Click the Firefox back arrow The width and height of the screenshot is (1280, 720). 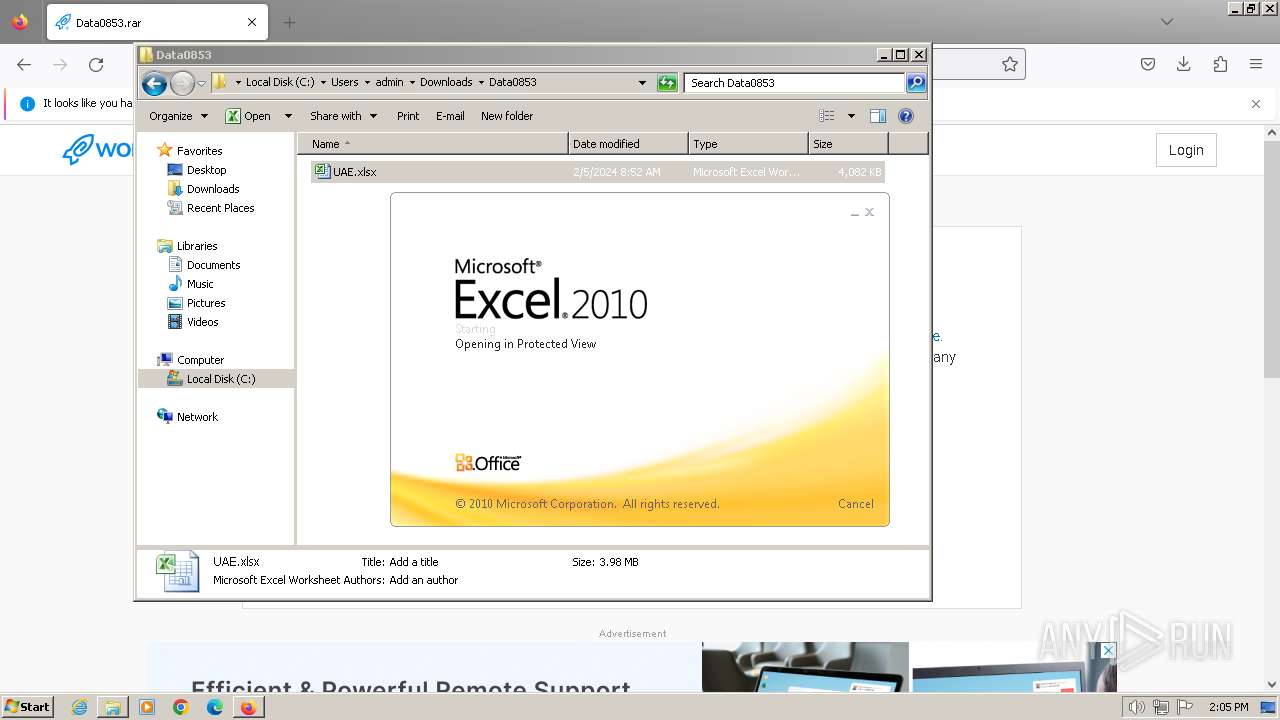[x=24, y=64]
